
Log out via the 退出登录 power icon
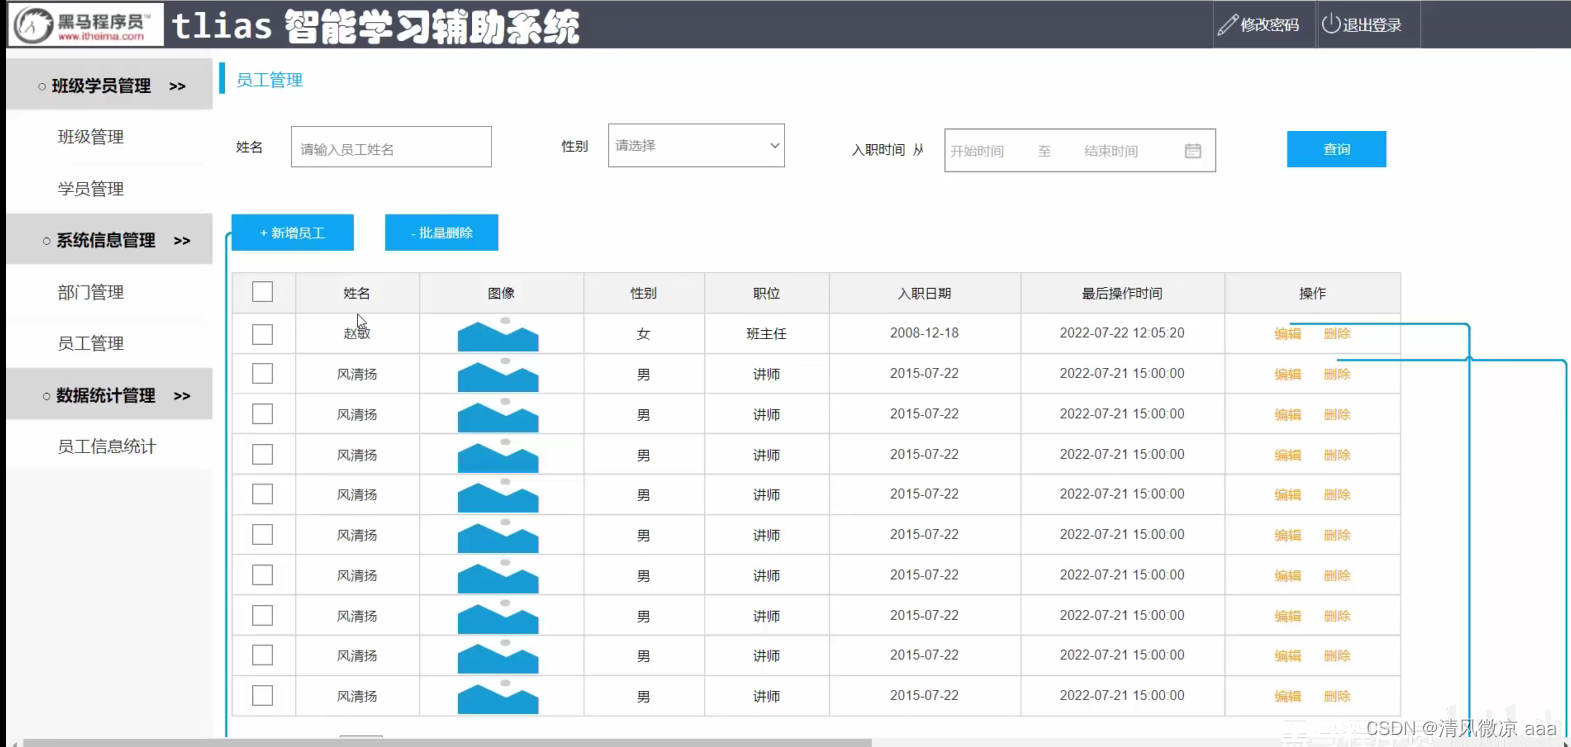(1362, 25)
